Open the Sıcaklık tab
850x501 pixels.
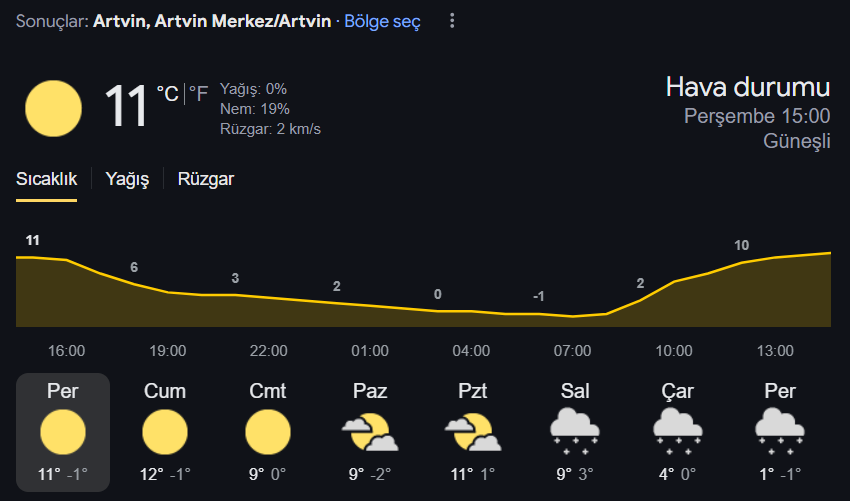coord(46,179)
